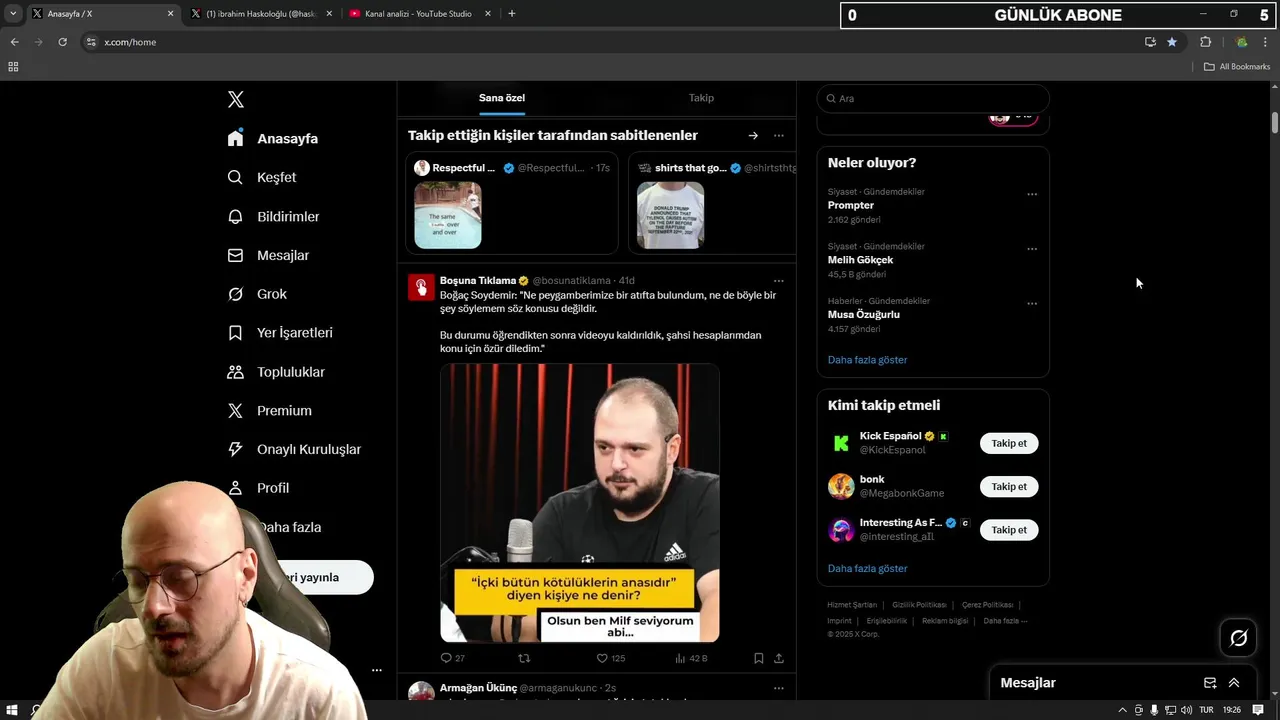Image resolution: width=1280 pixels, height=720 pixels.
Task: Like the Boşuna Tıklama post
Action: pos(602,658)
